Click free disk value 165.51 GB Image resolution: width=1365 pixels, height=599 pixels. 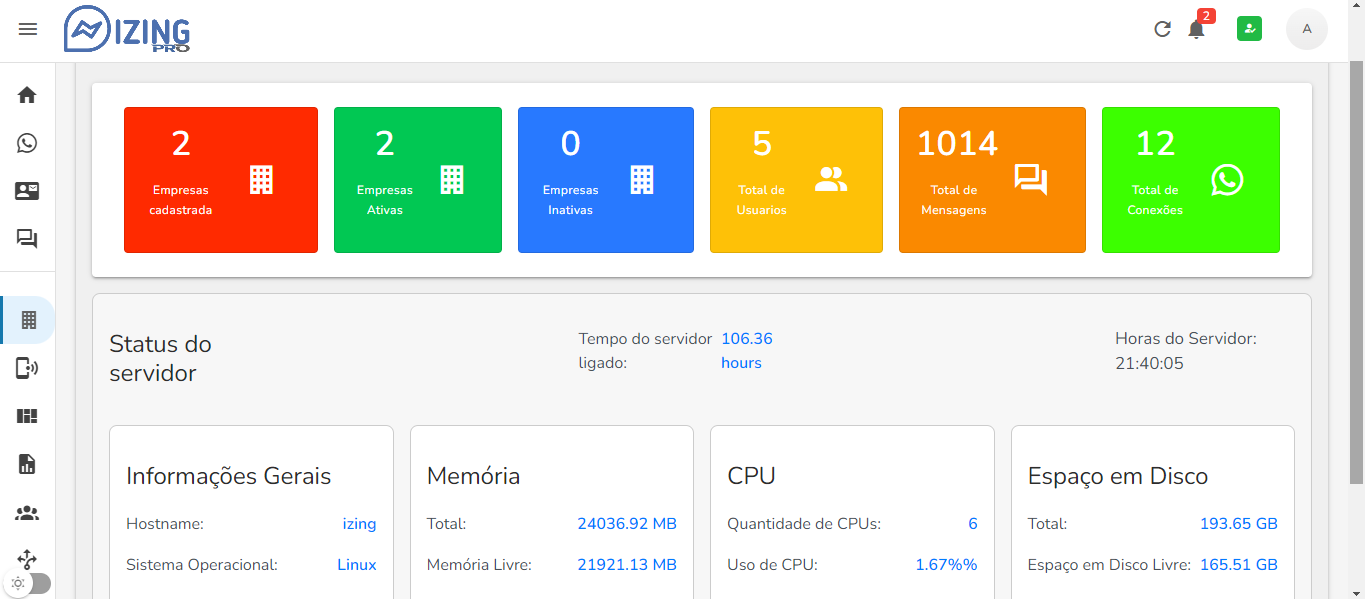click(x=1239, y=565)
